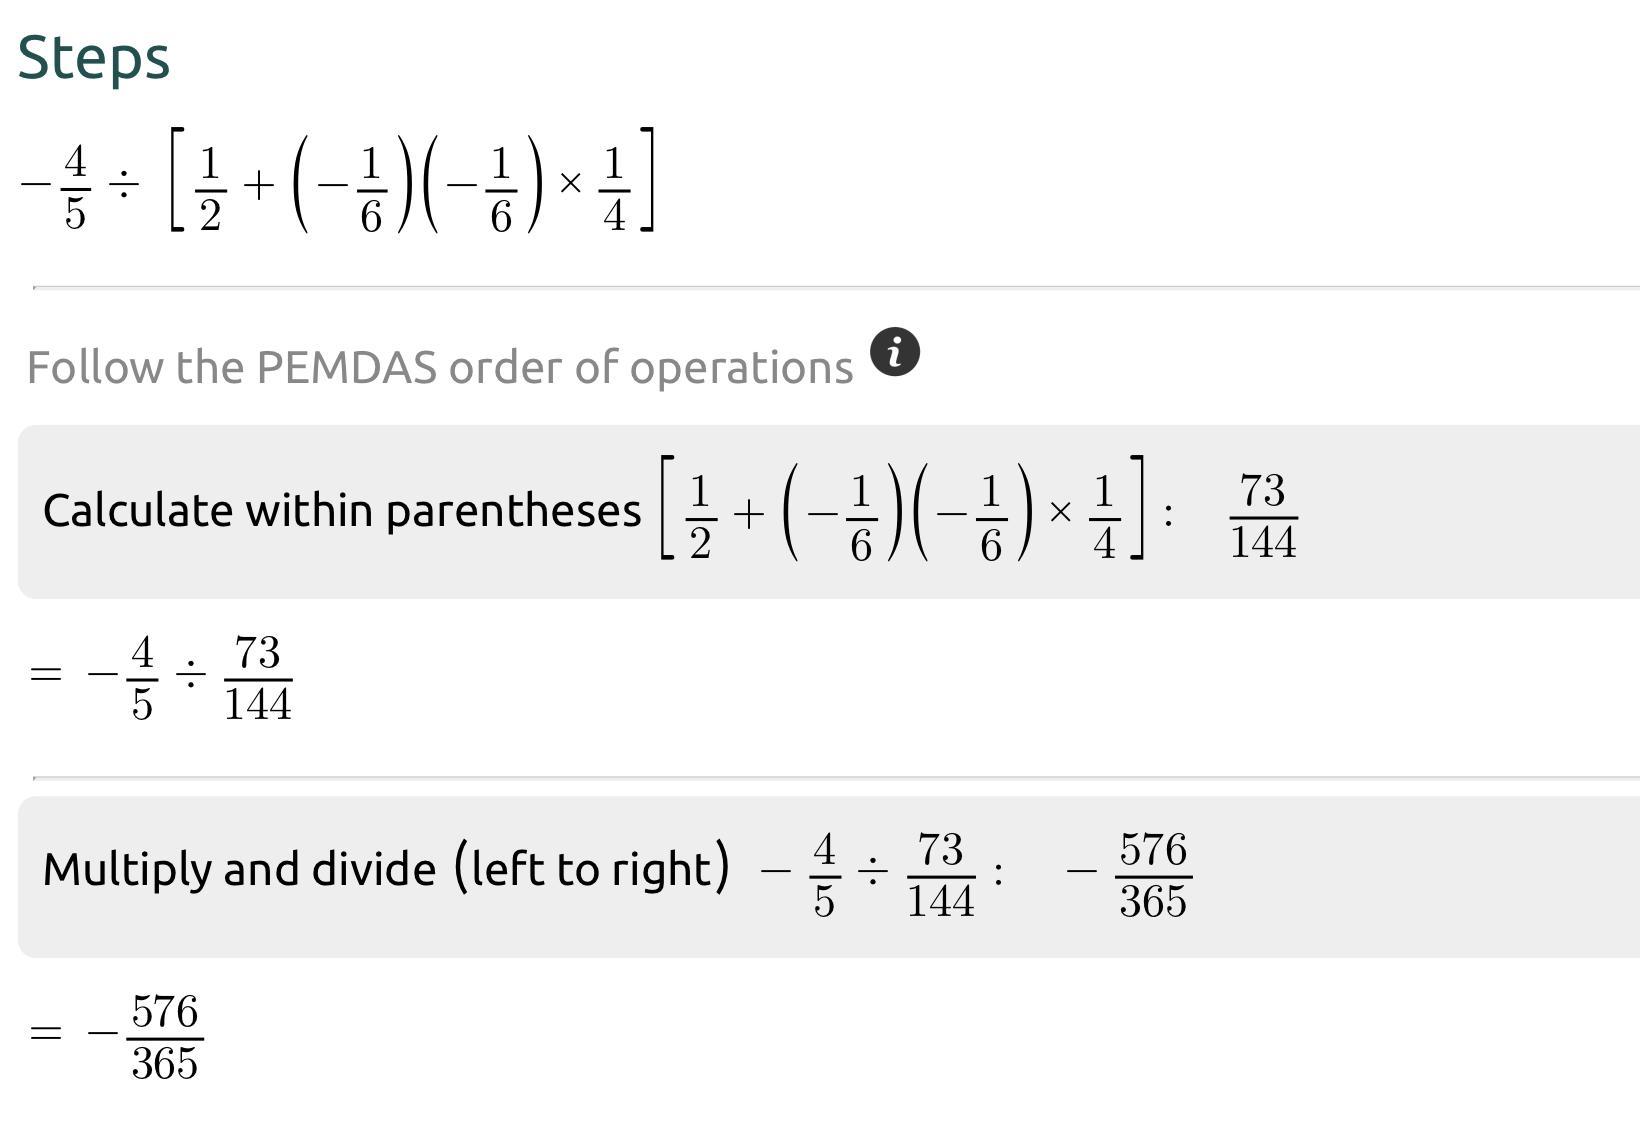Click the PEMDAS info icon
The width and height of the screenshot is (1640, 1130).
tap(894, 352)
